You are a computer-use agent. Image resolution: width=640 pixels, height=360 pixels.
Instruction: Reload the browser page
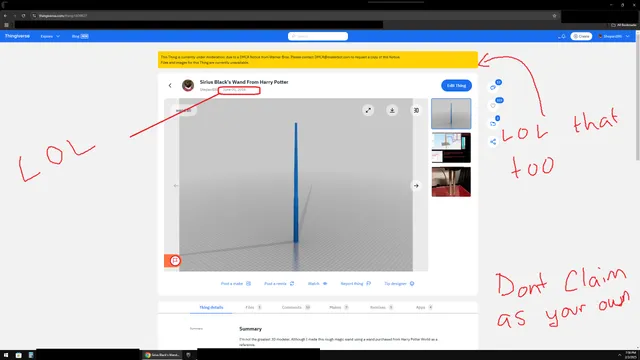click(x=23, y=16)
